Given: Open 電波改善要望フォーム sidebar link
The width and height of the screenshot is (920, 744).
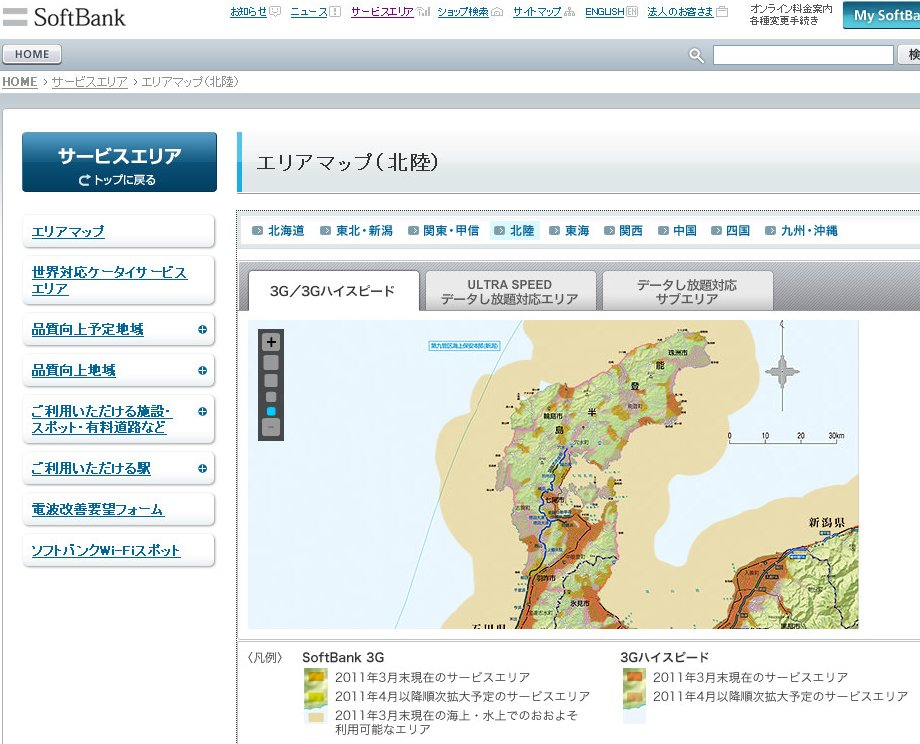Looking at the screenshot, I should point(98,509).
